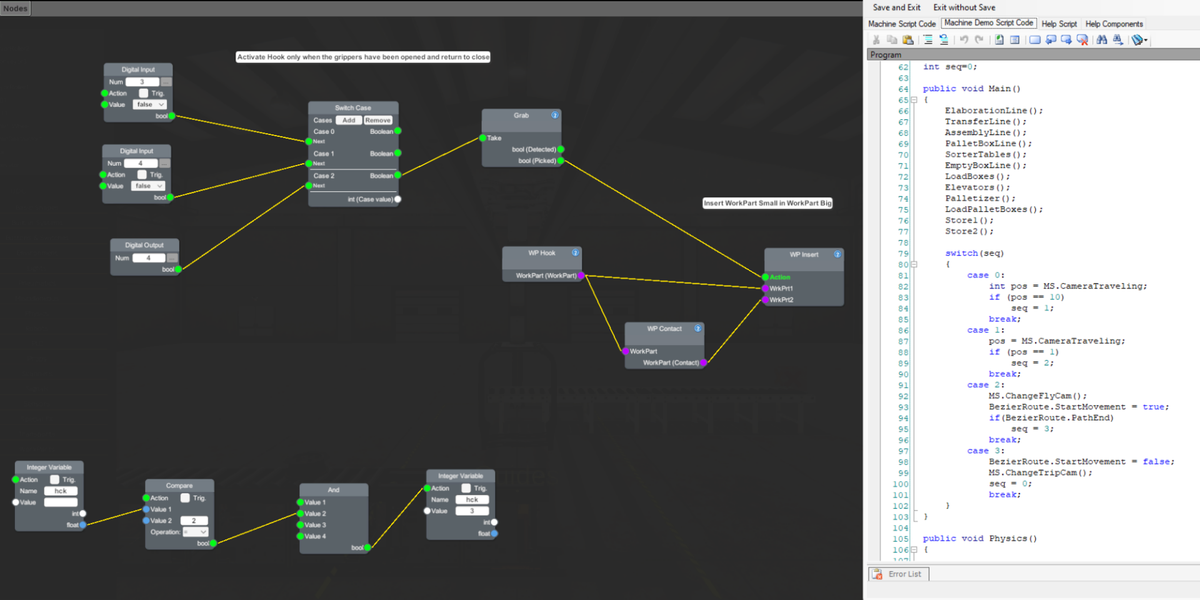Click the indent lines toolbar icon
Viewport: 1200px width, 600px height.
929,40
